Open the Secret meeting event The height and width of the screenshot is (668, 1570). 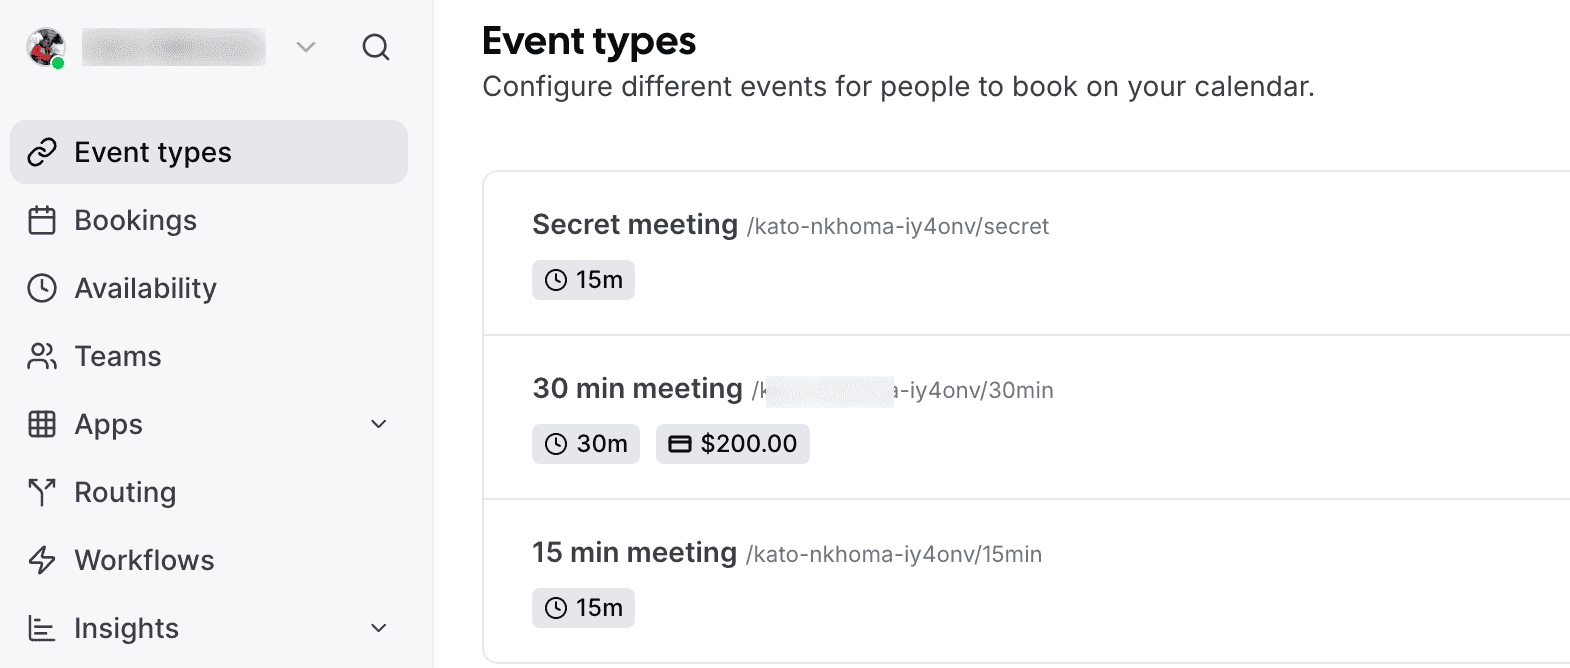[636, 224]
